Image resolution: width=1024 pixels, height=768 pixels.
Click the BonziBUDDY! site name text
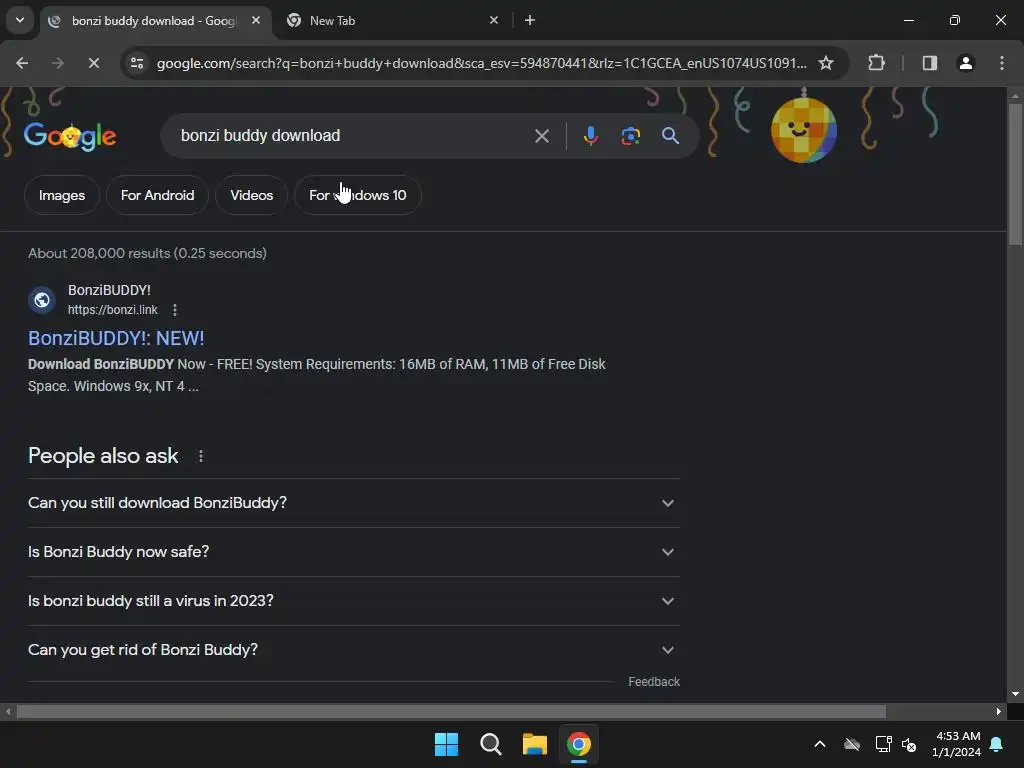coord(109,290)
